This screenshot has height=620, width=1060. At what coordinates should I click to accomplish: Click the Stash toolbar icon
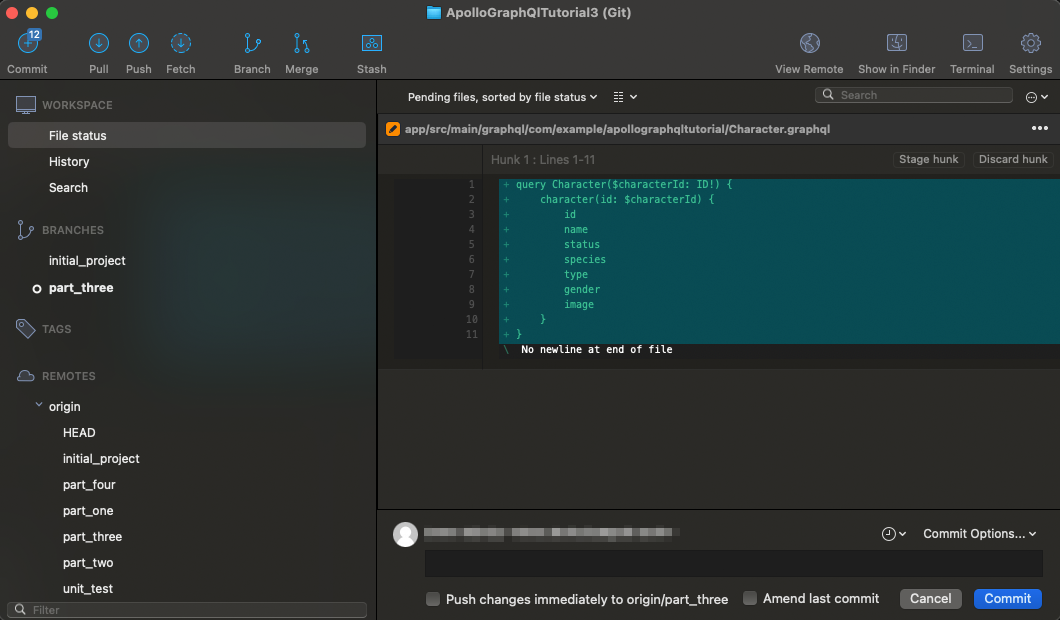point(372,43)
